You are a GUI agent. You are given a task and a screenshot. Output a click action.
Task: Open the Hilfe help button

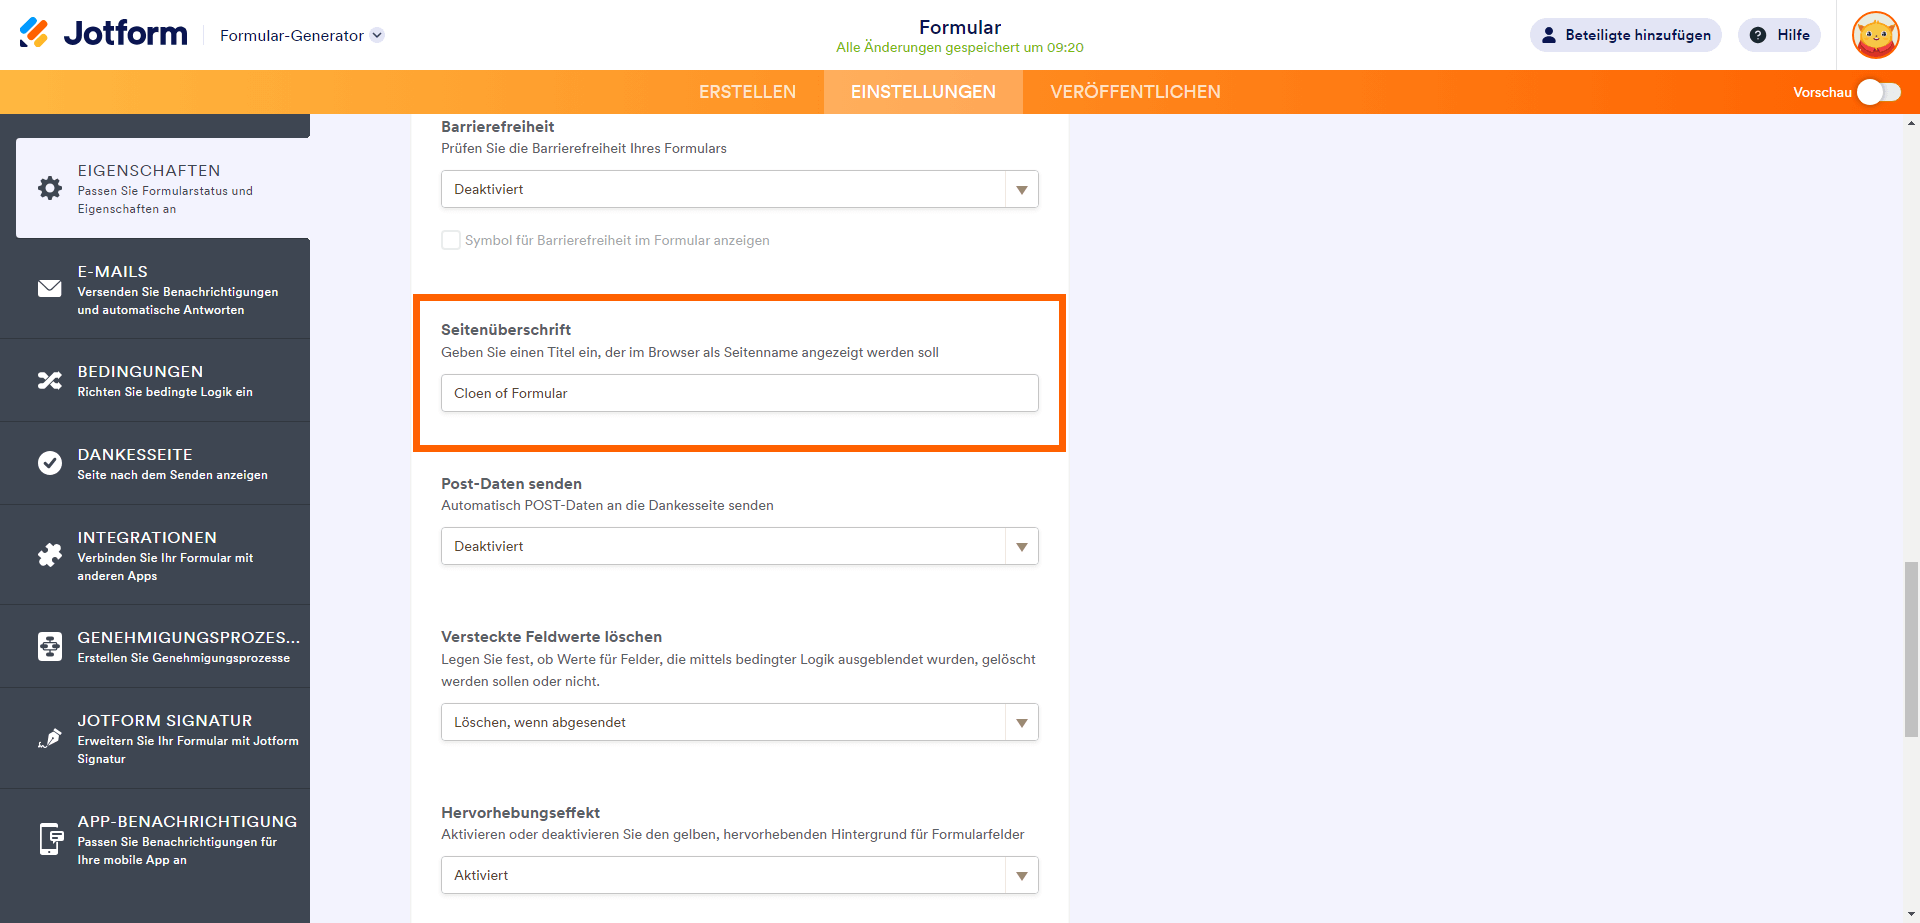coord(1780,35)
